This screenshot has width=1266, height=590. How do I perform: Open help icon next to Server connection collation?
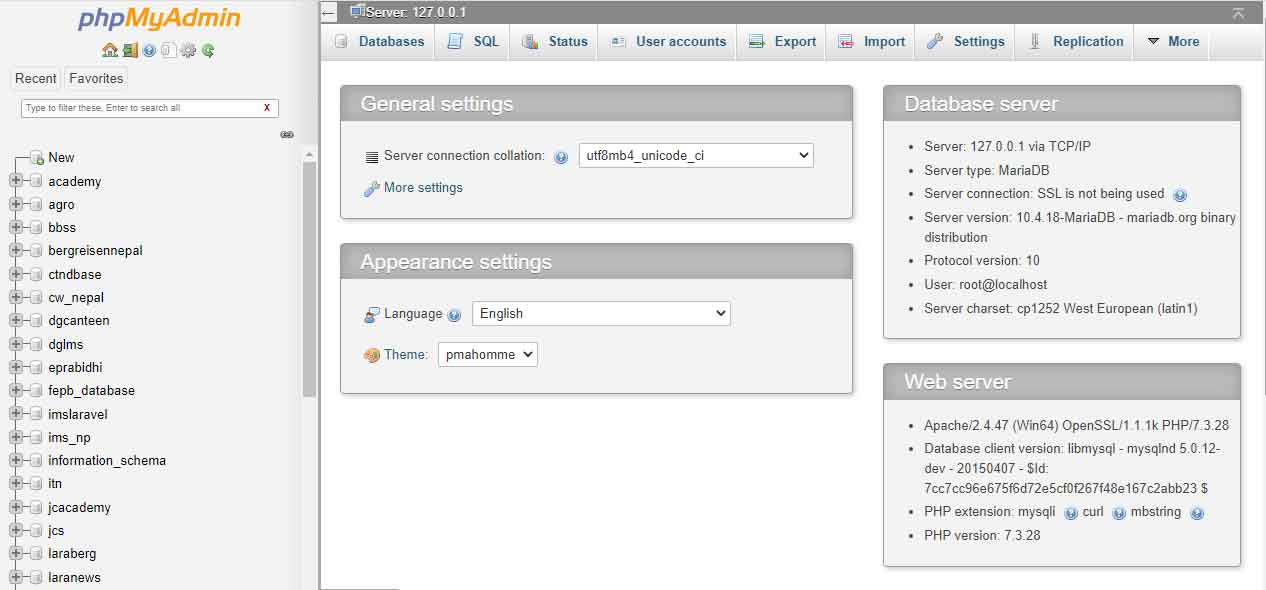[561, 157]
